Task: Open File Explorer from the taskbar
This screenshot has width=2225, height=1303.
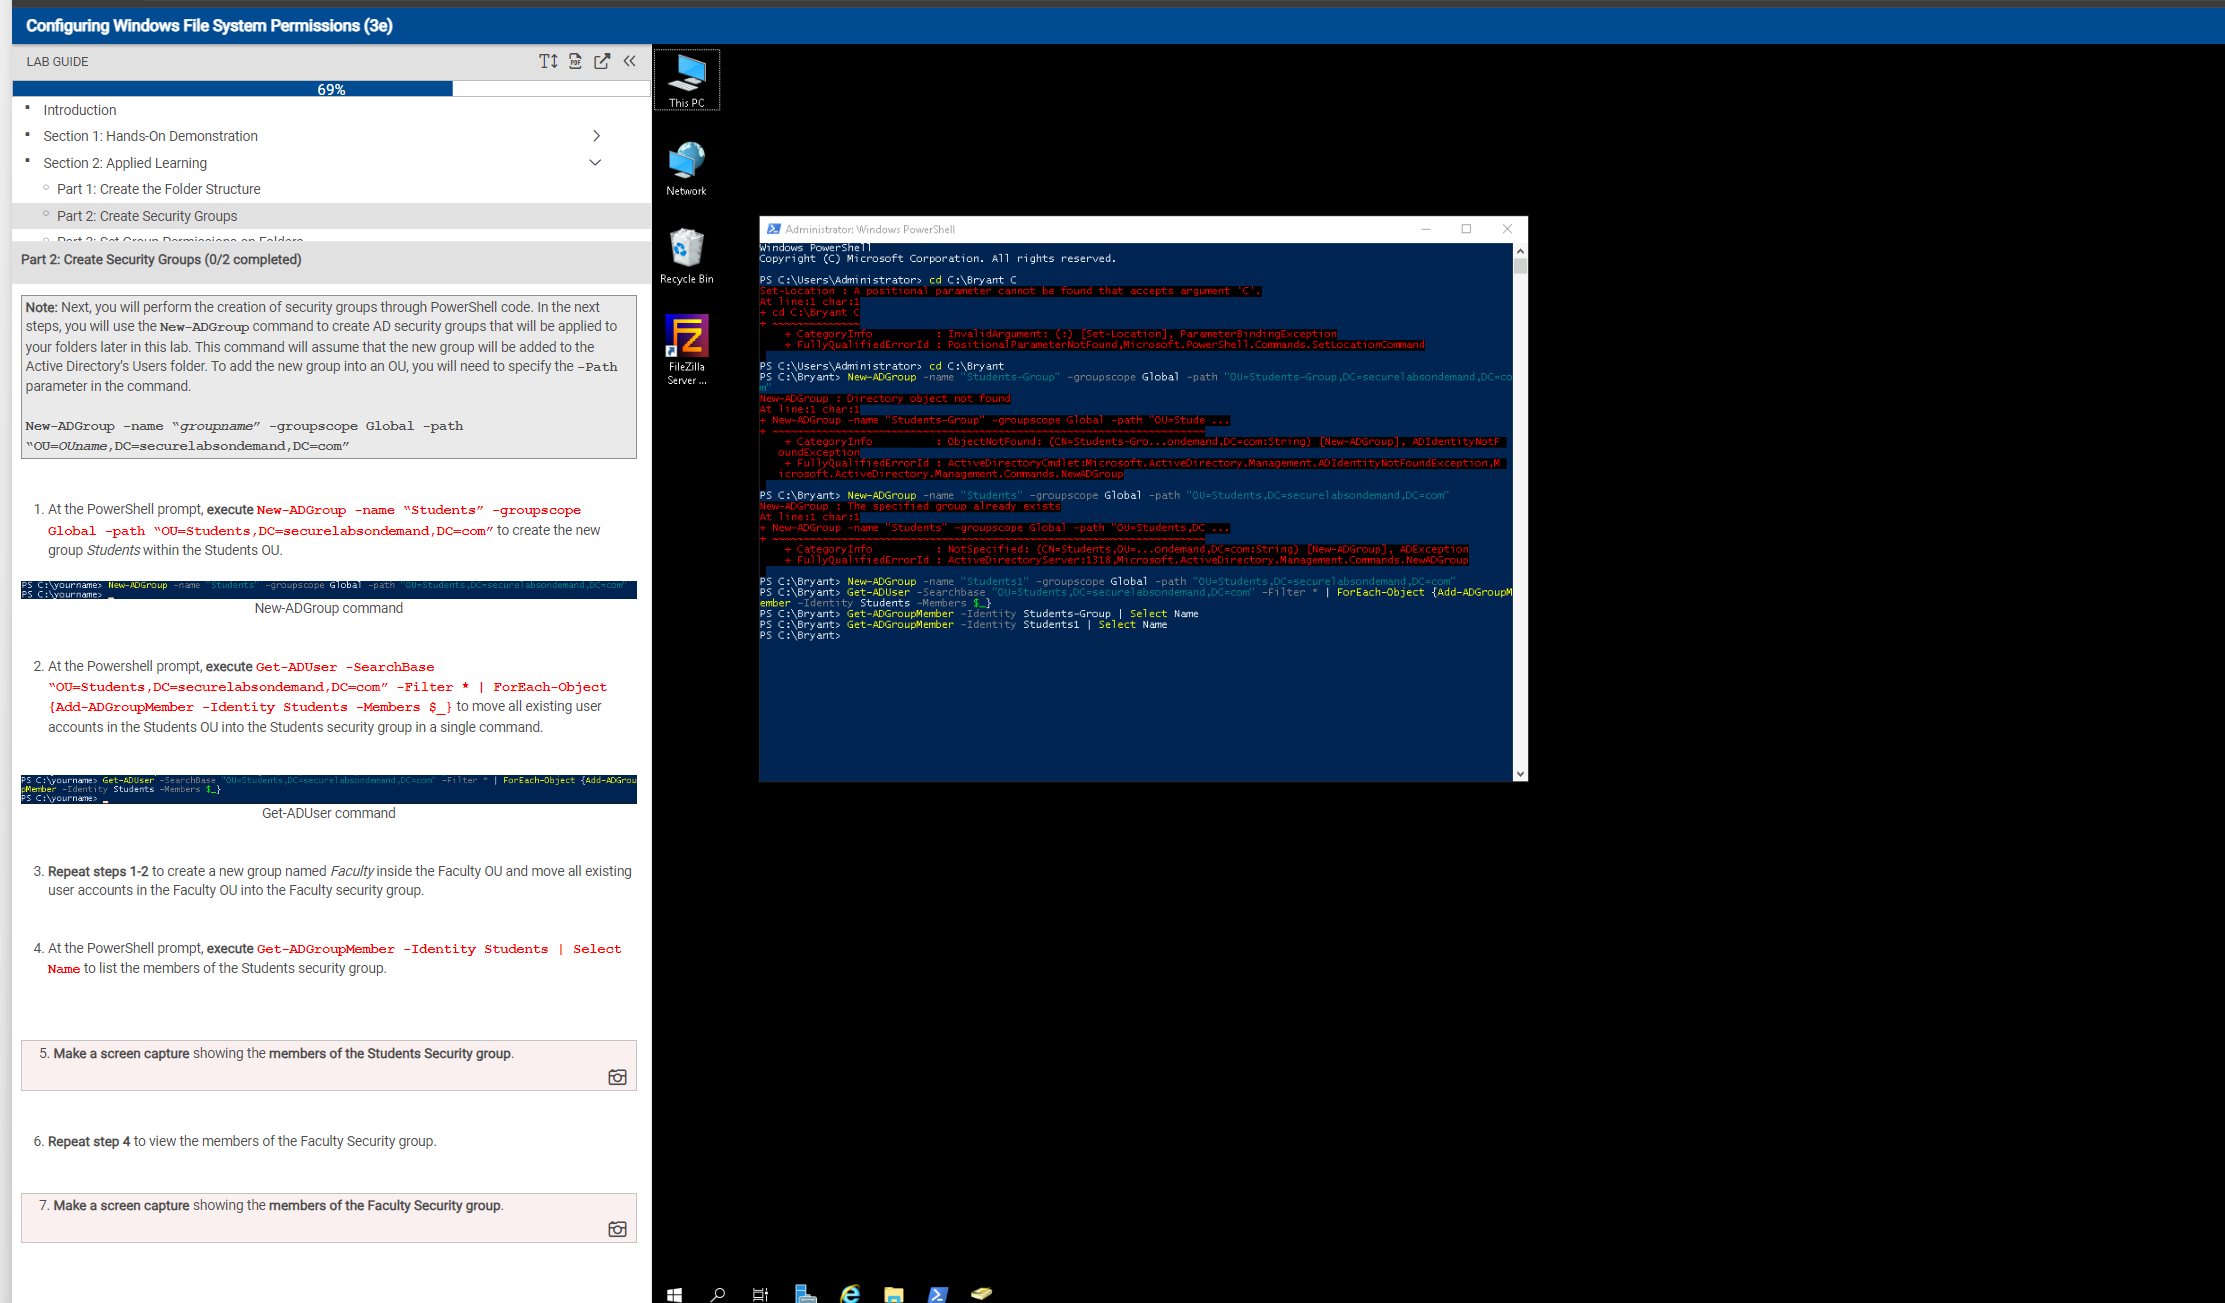Action: pos(893,1292)
